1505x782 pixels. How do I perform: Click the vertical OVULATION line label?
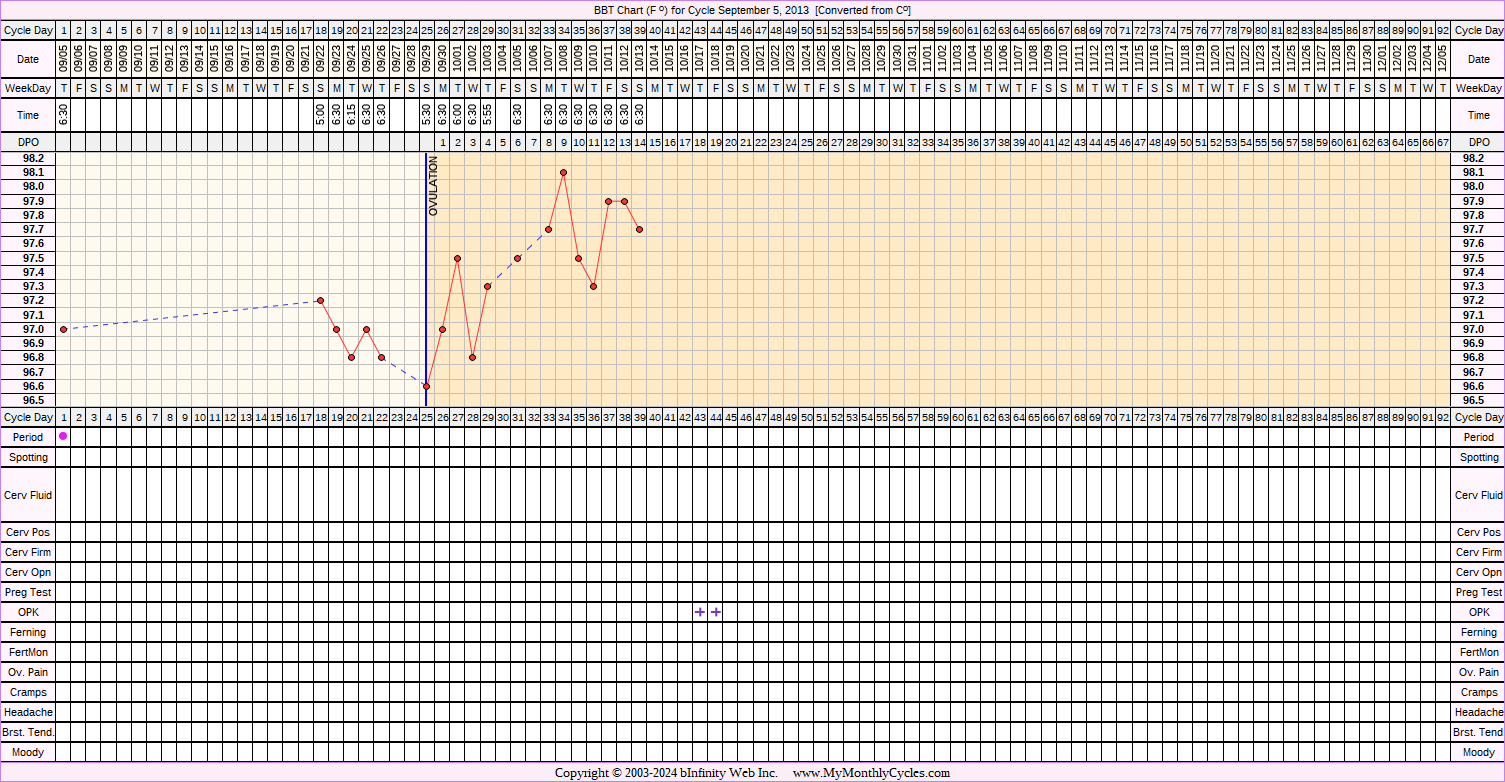pyautogui.click(x=434, y=186)
